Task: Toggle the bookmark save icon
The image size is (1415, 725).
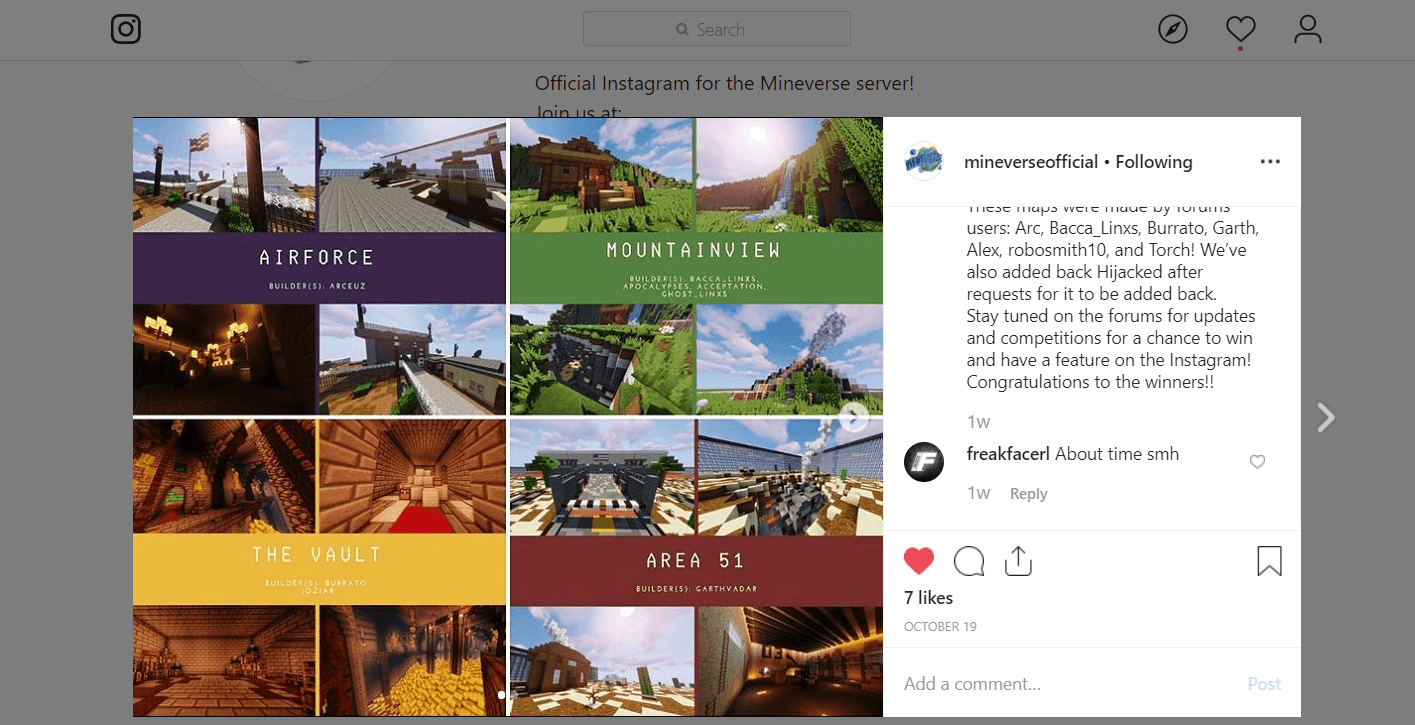Action: point(1268,561)
